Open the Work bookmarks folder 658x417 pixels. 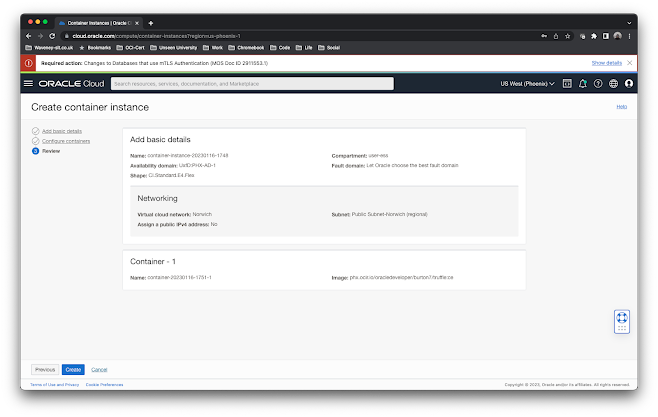[x=213, y=48]
